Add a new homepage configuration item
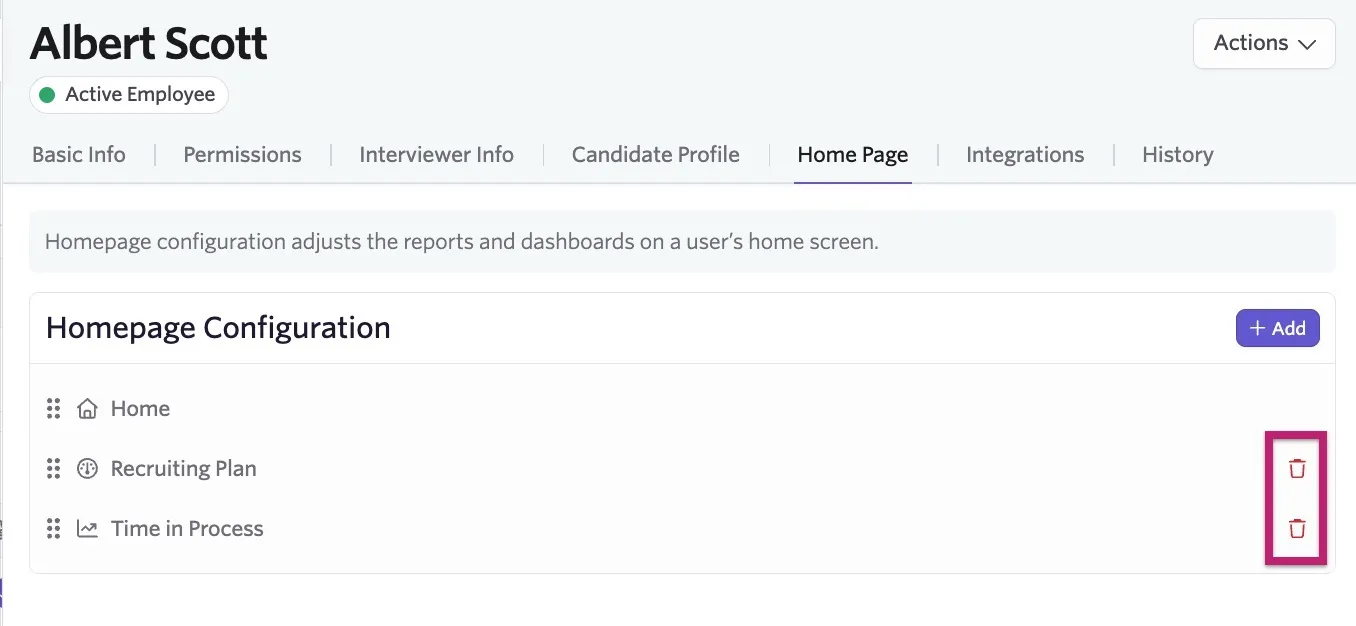 pyautogui.click(x=1278, y=328)
